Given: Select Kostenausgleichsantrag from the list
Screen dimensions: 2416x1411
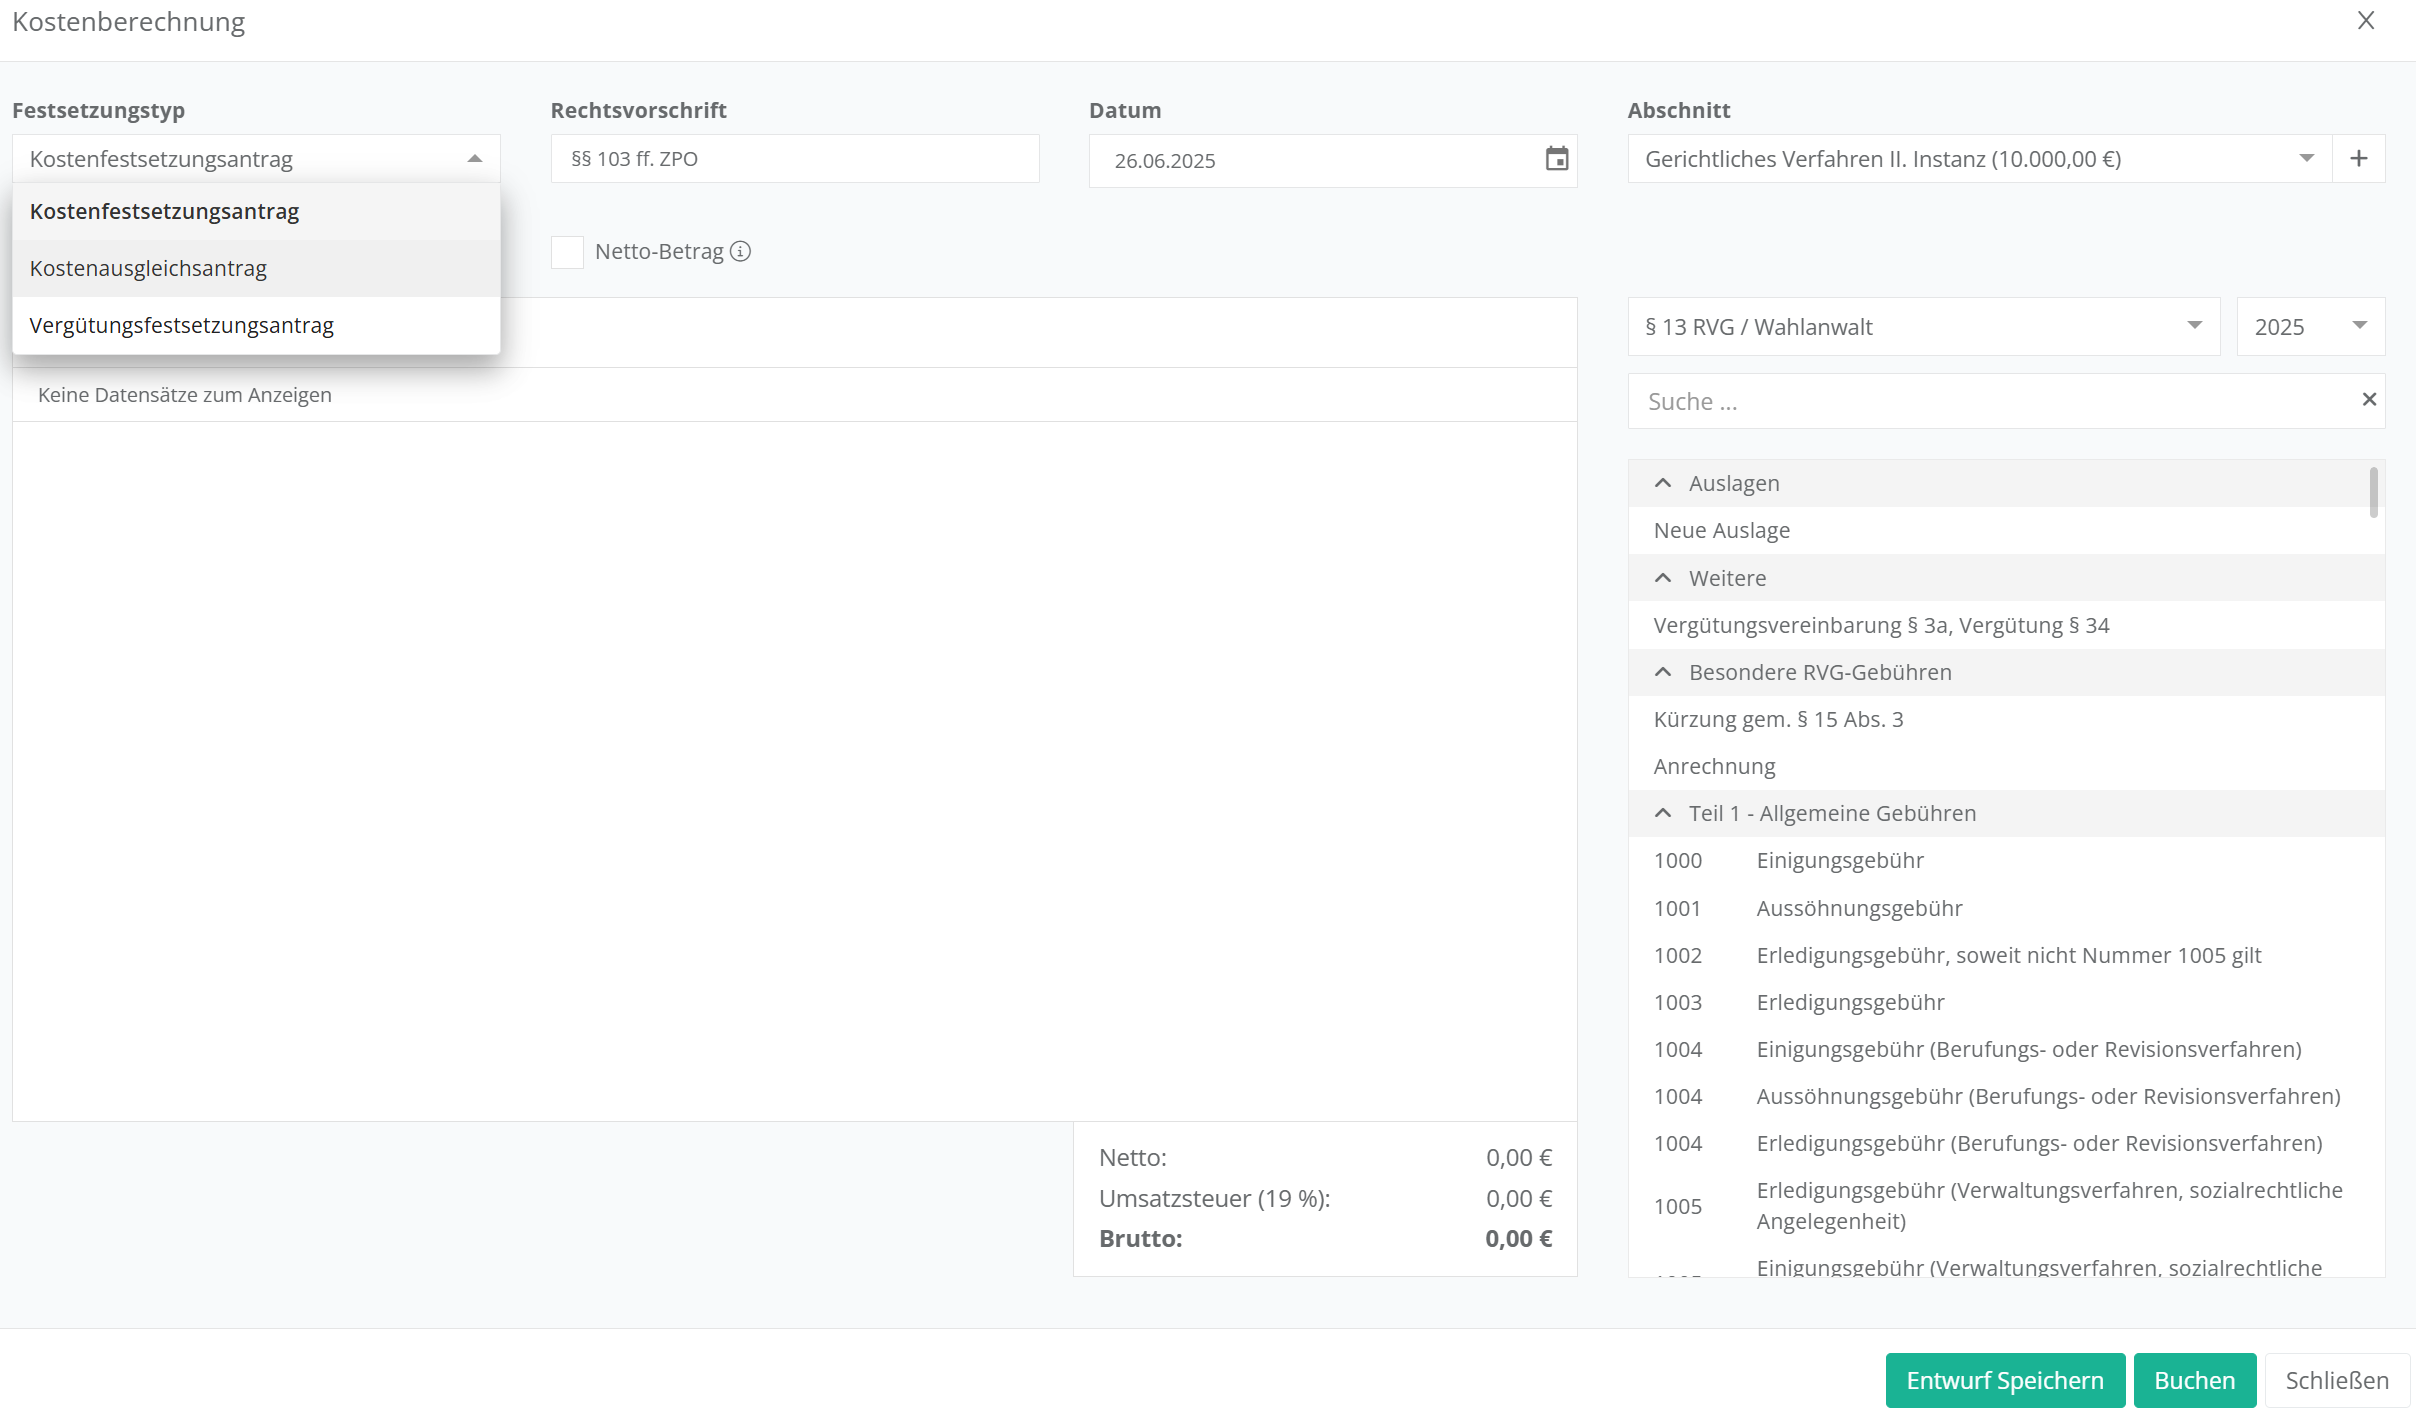Looking at the screenshot, I should point(148,269).
